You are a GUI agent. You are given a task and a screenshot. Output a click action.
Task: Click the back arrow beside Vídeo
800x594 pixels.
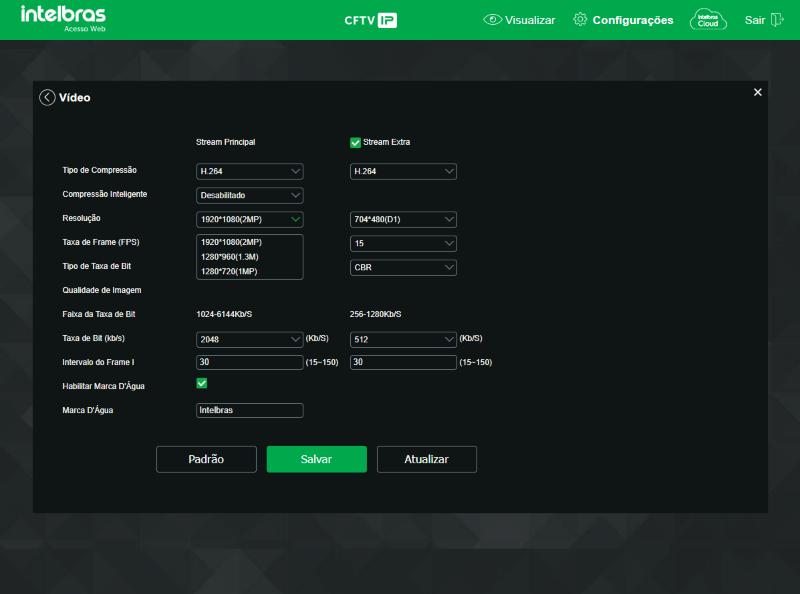click(x=47, y=97)
